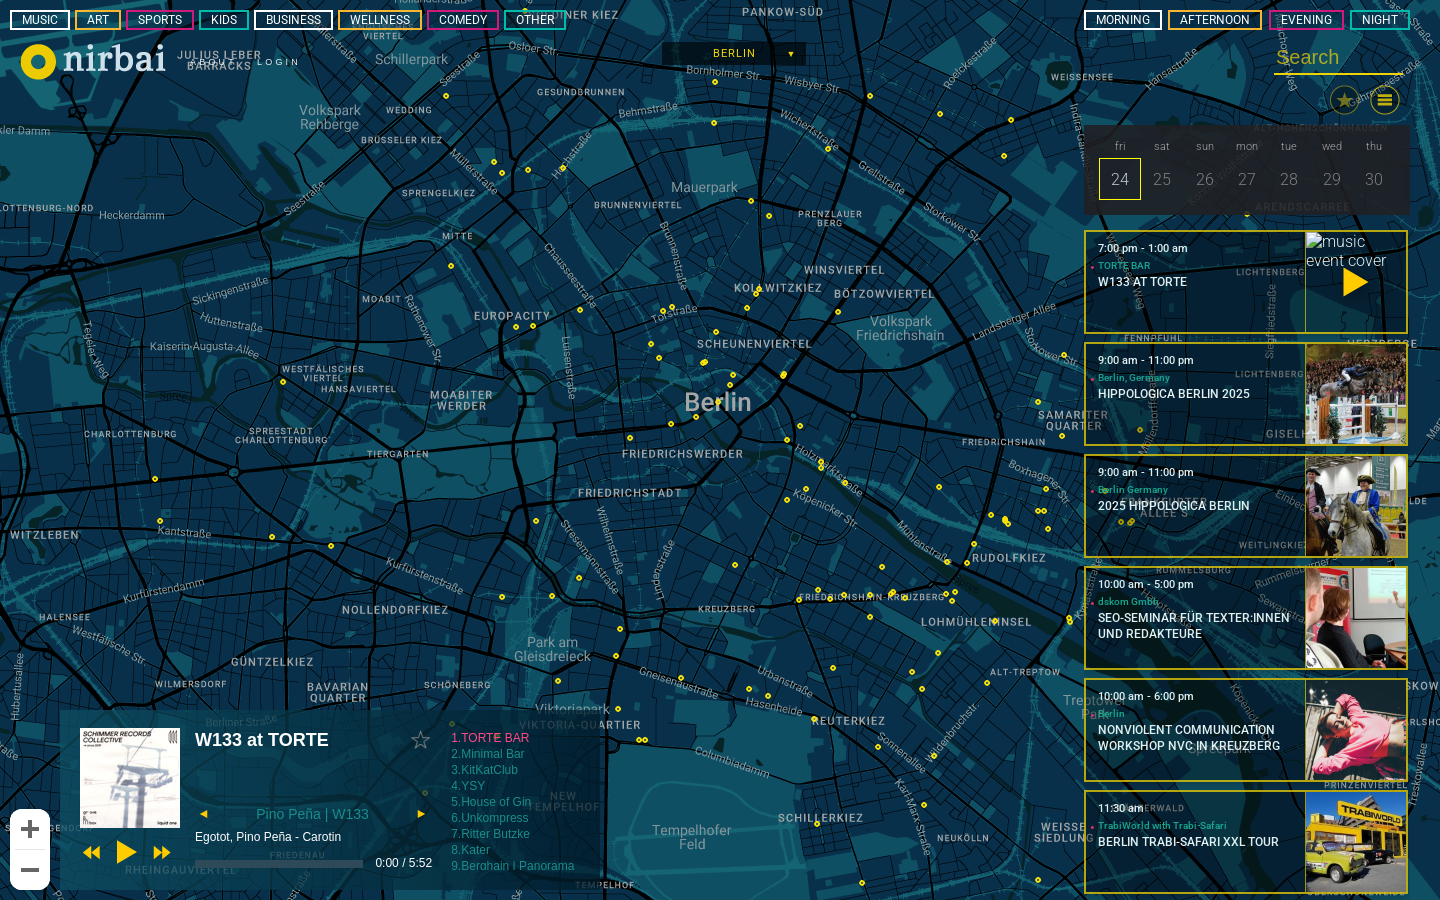Select Thursday 30 in calendar
This screenshot has height=900, width=1440.
tap(1374, 179)
